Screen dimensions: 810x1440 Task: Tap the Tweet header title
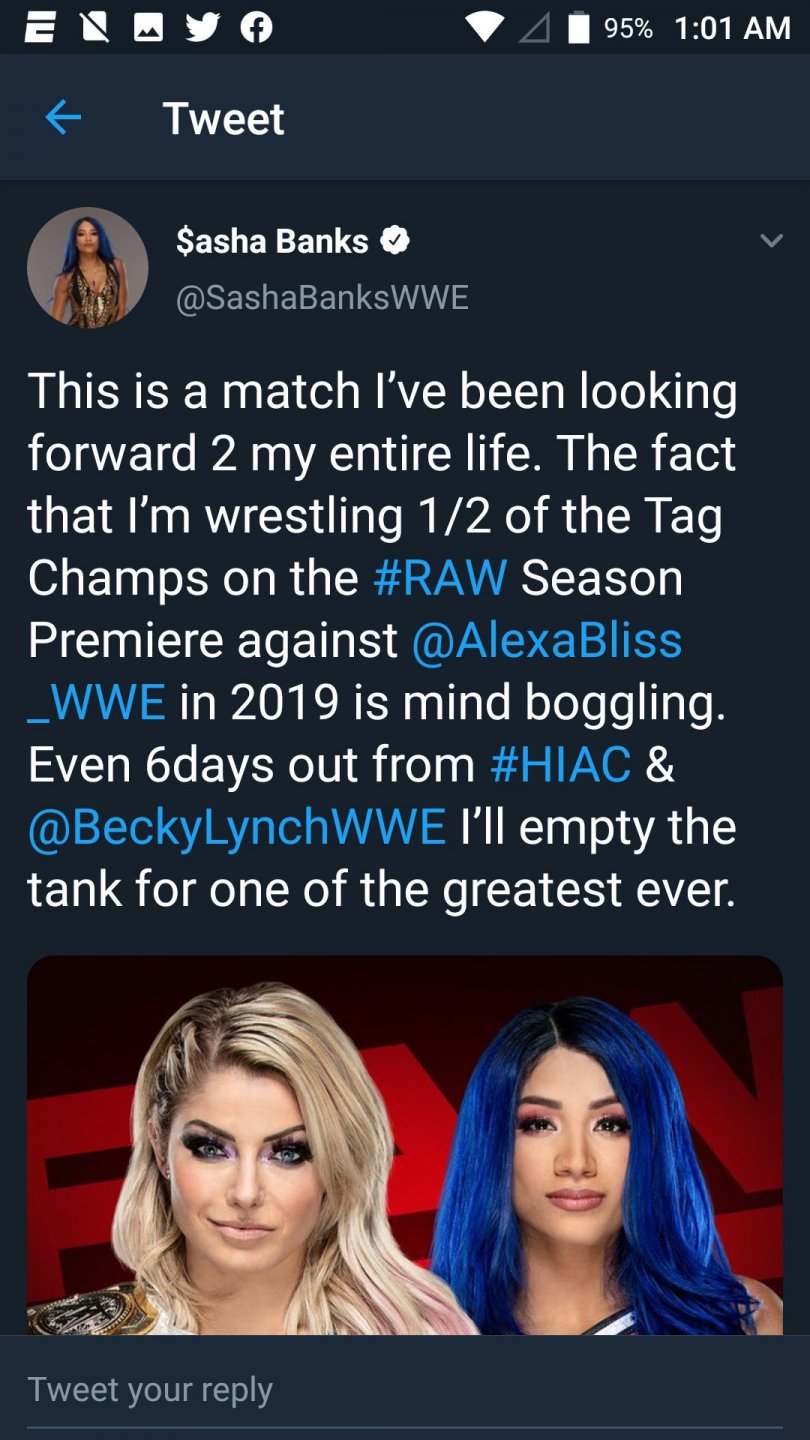pyautogui.click(x=224, y=119)
